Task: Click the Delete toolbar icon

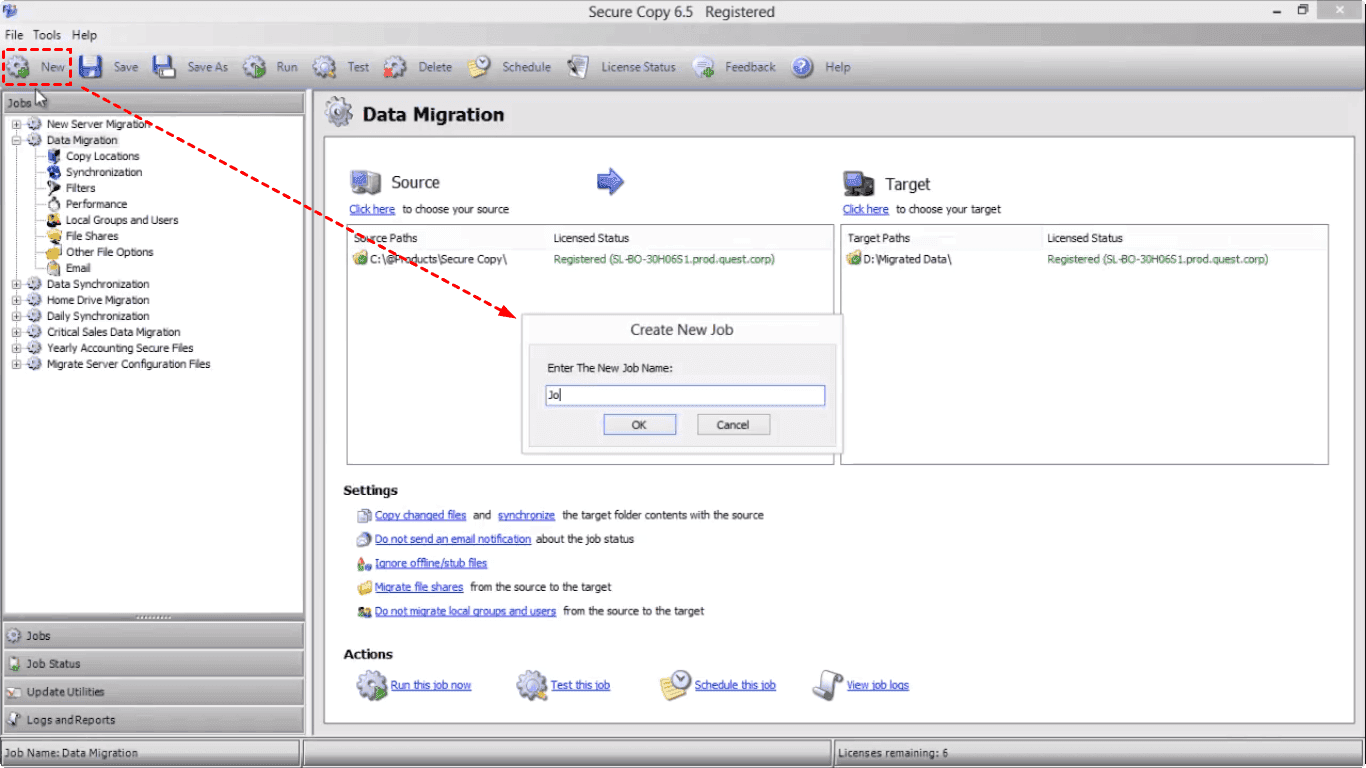Action: point(395,67)
